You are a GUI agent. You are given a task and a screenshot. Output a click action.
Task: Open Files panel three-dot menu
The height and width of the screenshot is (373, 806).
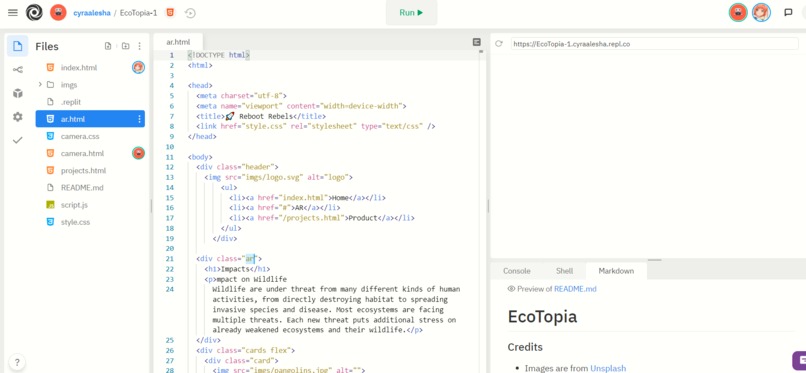point(140,46)
